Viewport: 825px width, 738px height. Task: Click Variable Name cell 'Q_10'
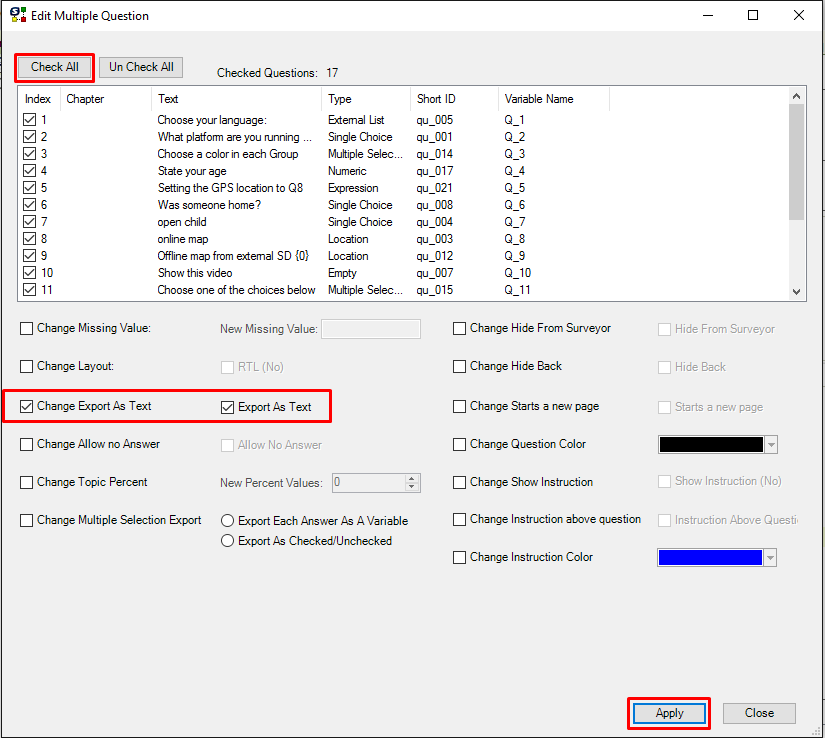click(518, 273)
